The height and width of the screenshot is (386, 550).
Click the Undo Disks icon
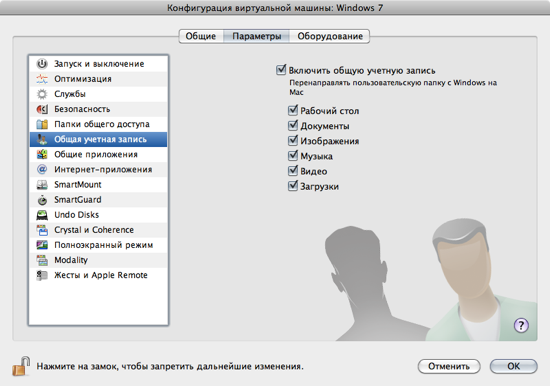click(x=42, y=215)
